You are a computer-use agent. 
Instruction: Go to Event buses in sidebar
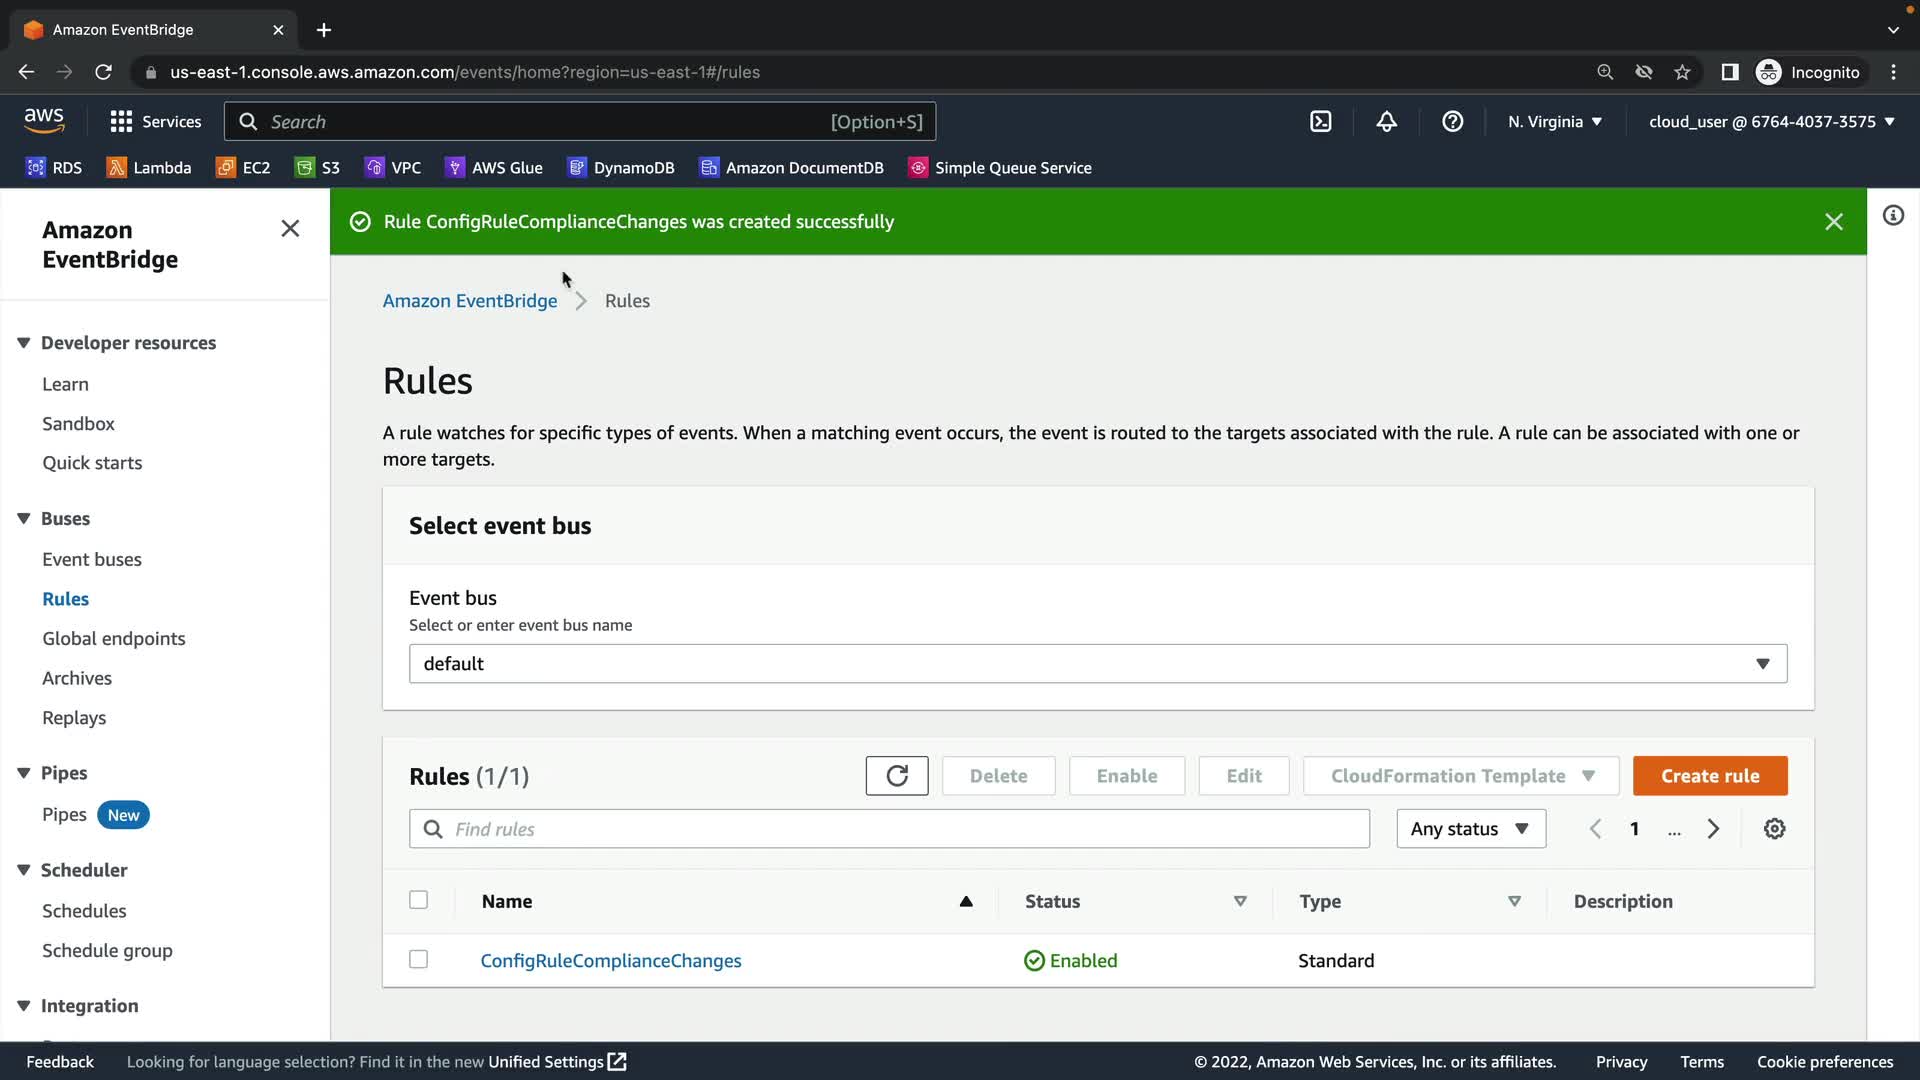click(92, 559)
